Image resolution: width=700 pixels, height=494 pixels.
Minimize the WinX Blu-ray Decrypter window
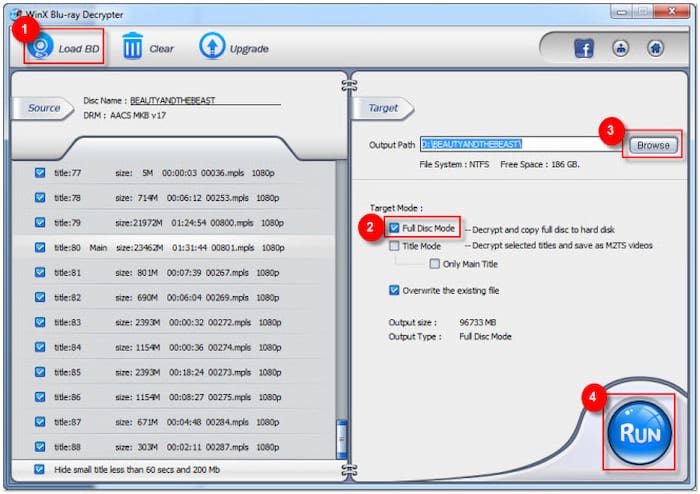[x=621, y=12]
